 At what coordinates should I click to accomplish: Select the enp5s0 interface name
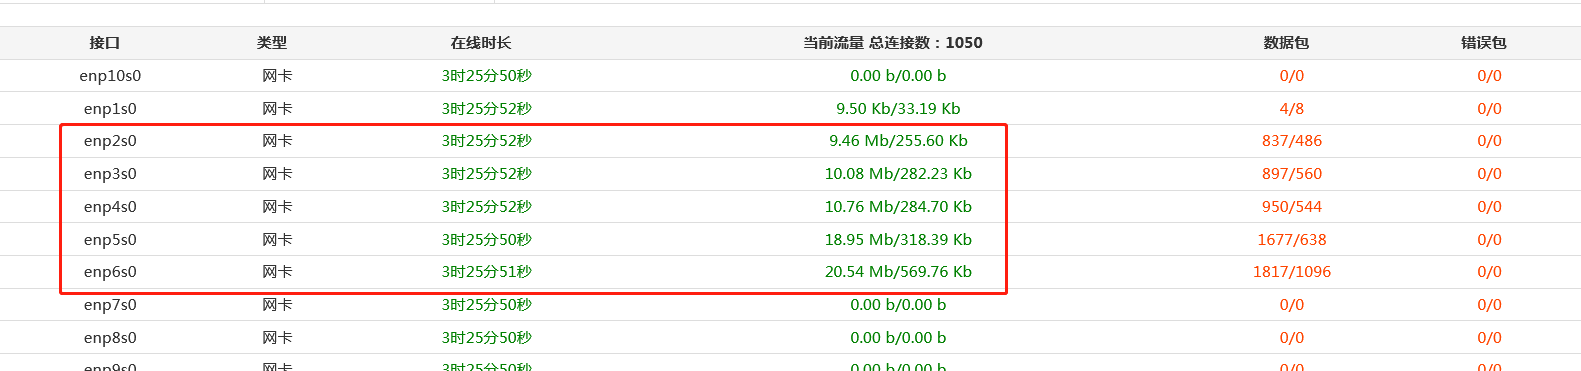(110, 240)
